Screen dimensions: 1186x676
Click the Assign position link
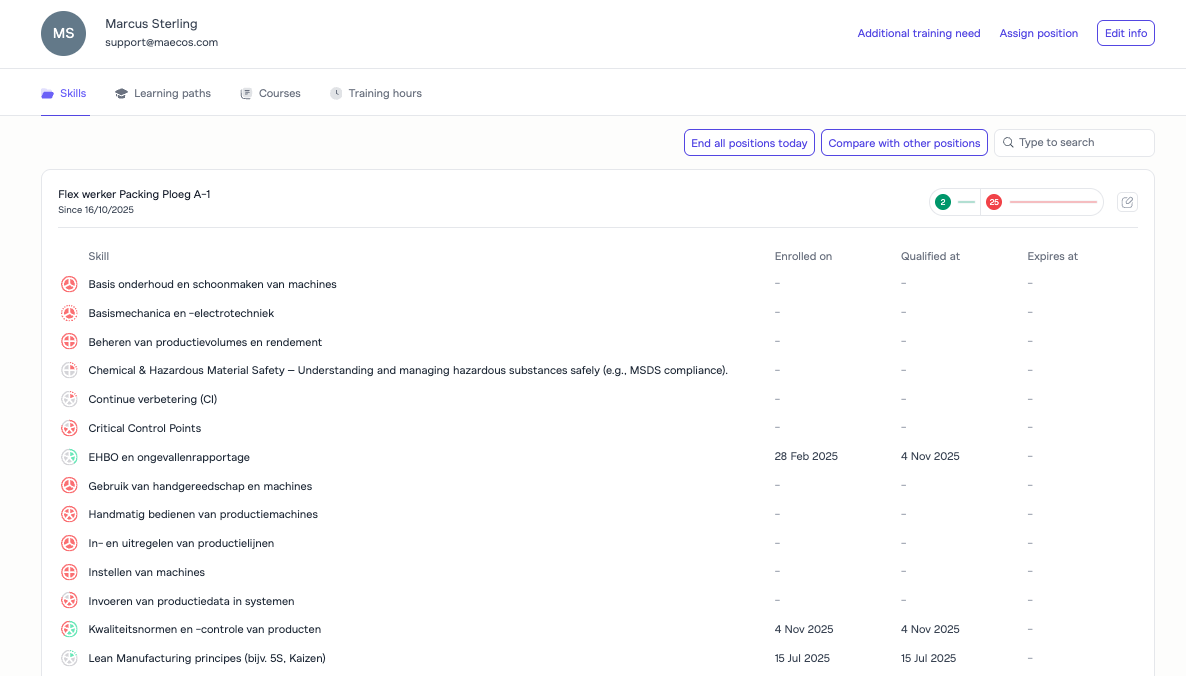tap(1038, 33)
